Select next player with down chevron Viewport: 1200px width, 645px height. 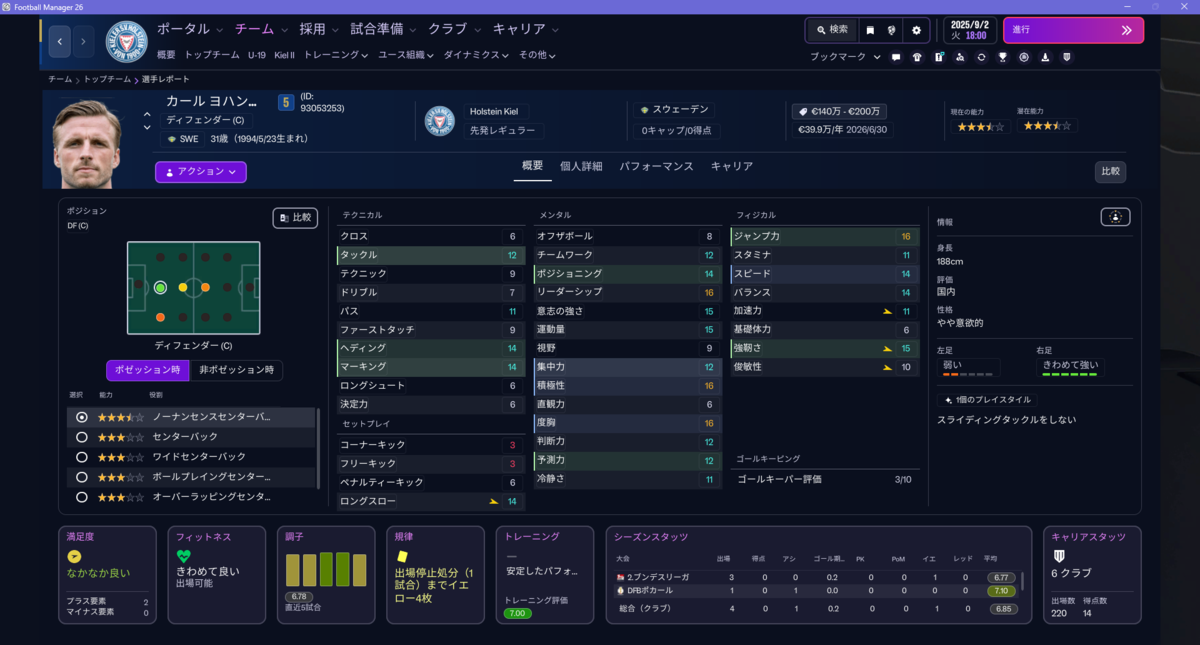coord(148,128)
